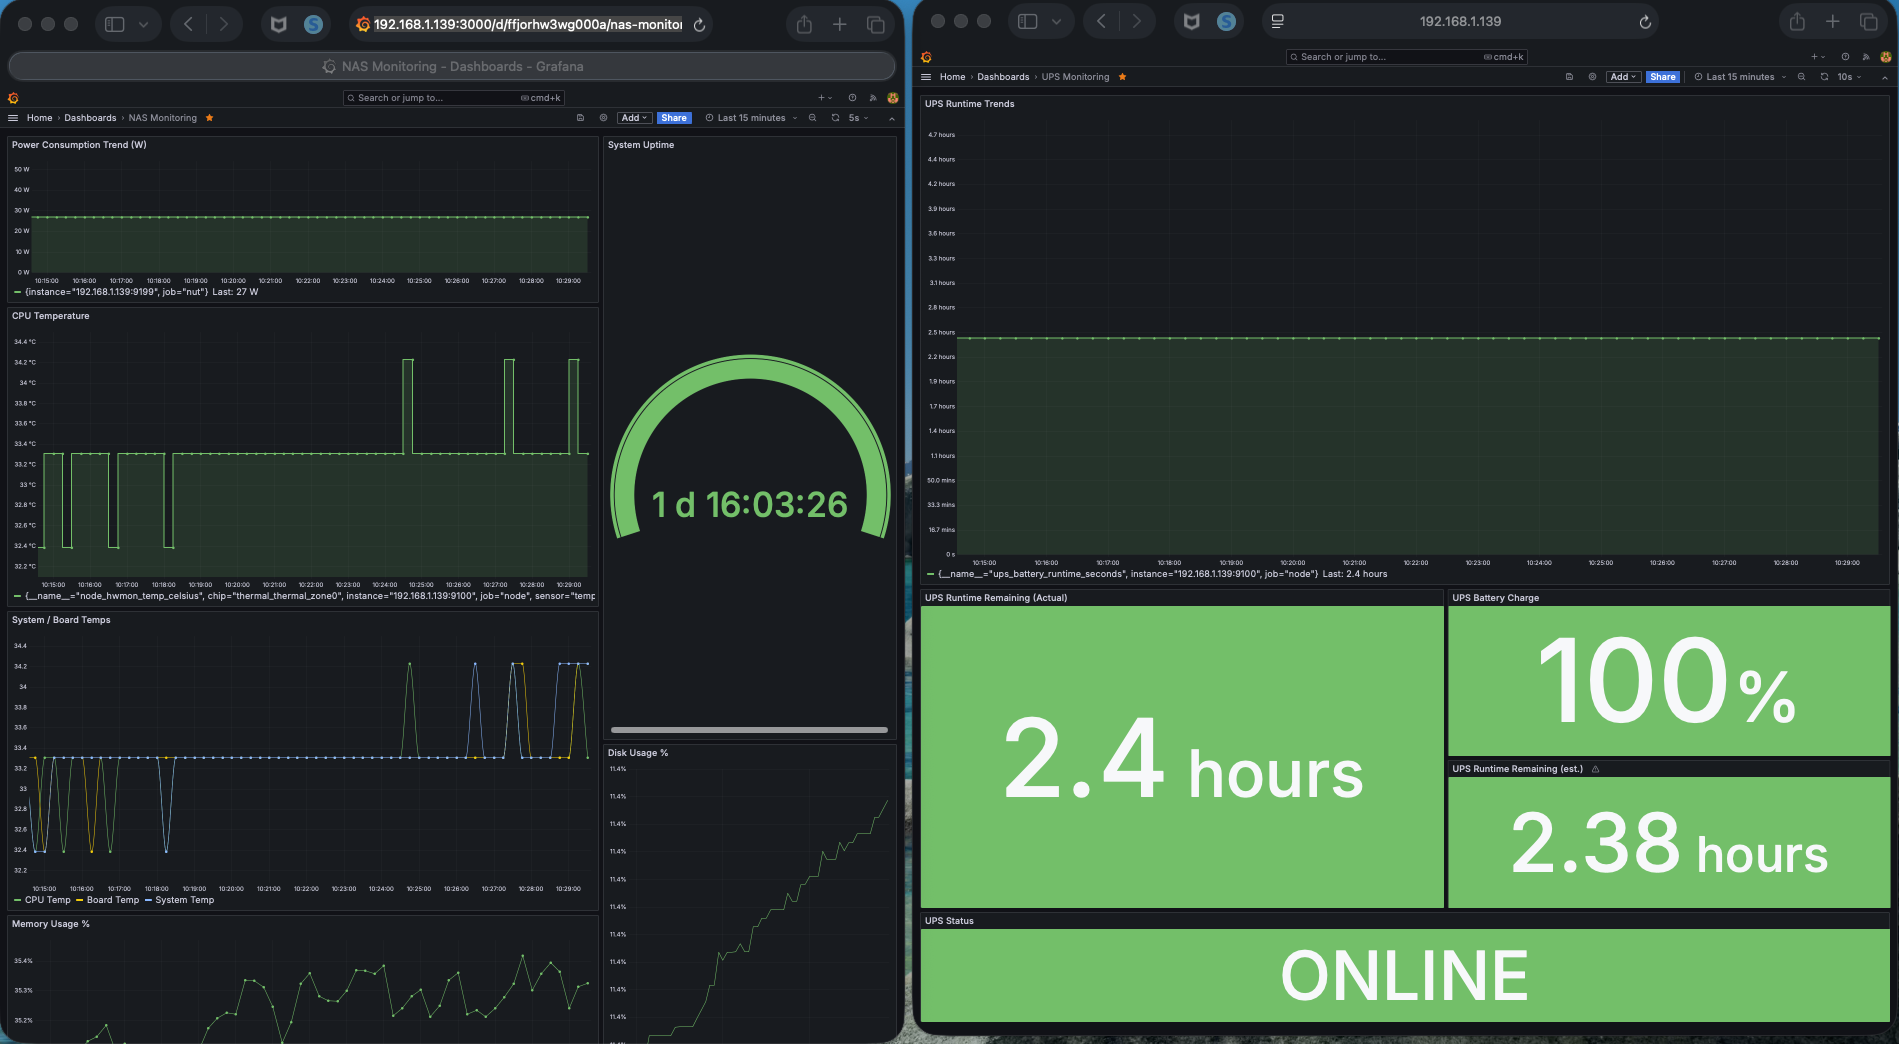Image resolution: width=1899 pixels, height=1044 pixels.
Task: Collapse top bar chevron in NAS window
Action: pos(891,118)
